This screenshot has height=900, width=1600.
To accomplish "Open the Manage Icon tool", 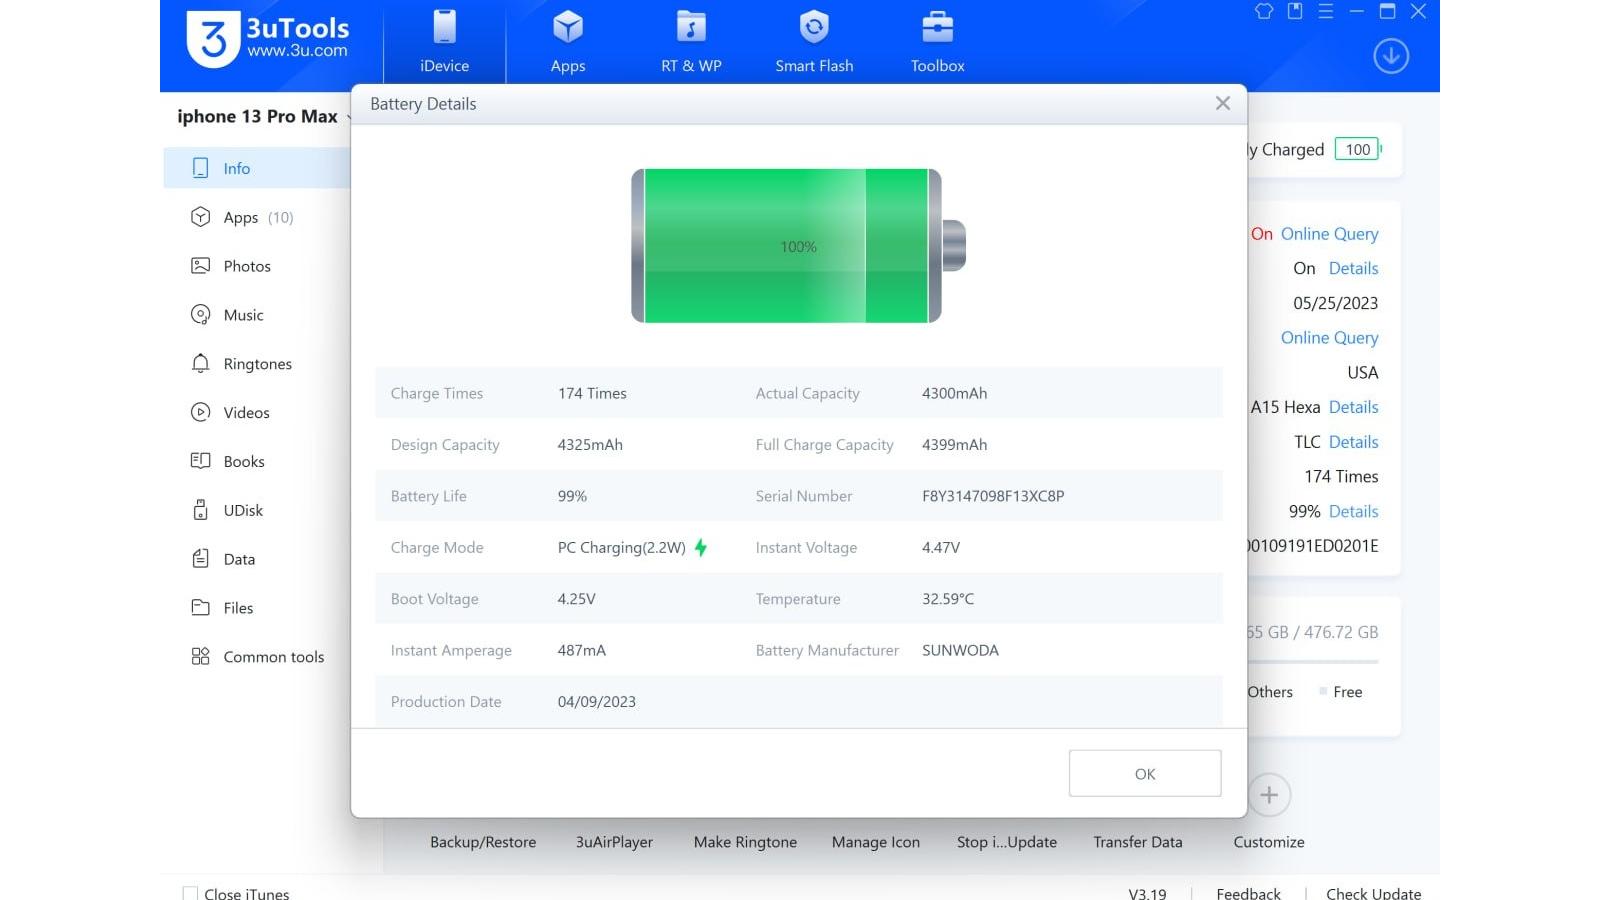I will pos(876,842).
